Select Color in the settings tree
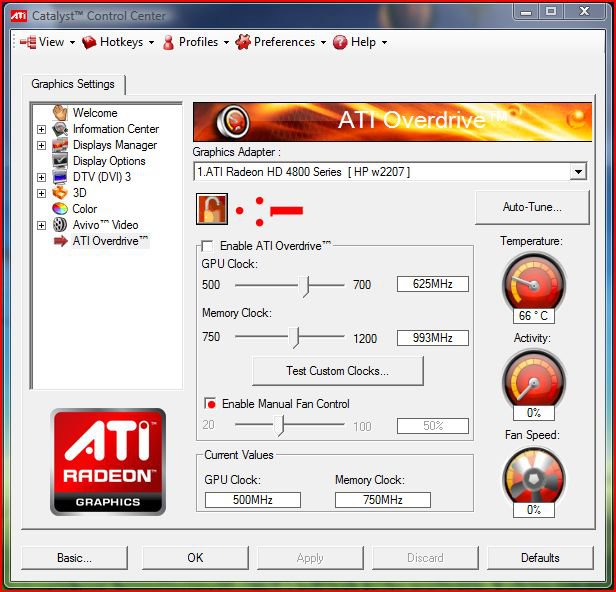This screenshot has width=616, height=592. coord(84,209)
